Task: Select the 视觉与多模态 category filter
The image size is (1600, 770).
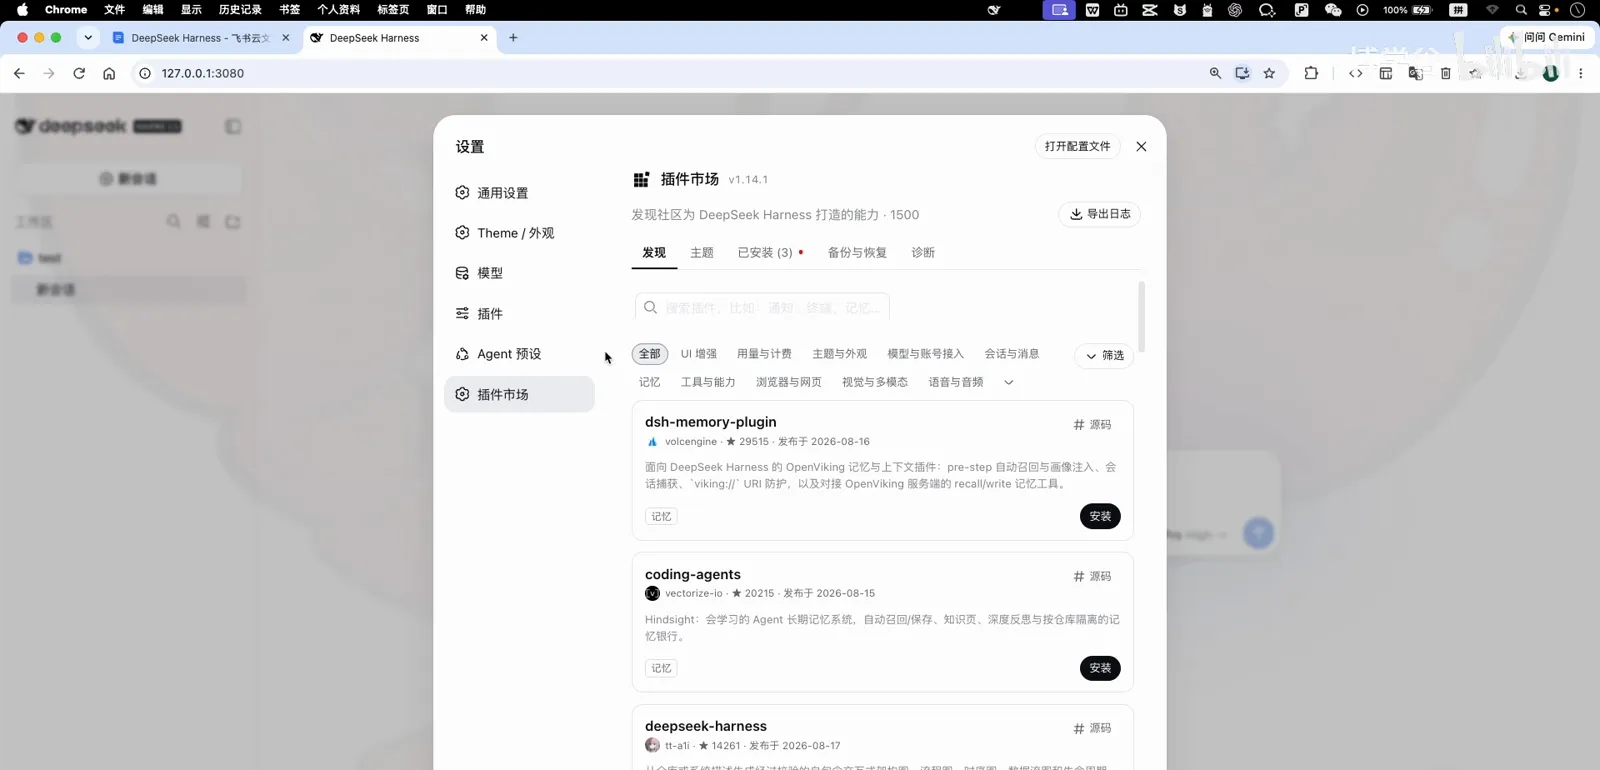Action: pyautogui.click(x=875, y=382)
